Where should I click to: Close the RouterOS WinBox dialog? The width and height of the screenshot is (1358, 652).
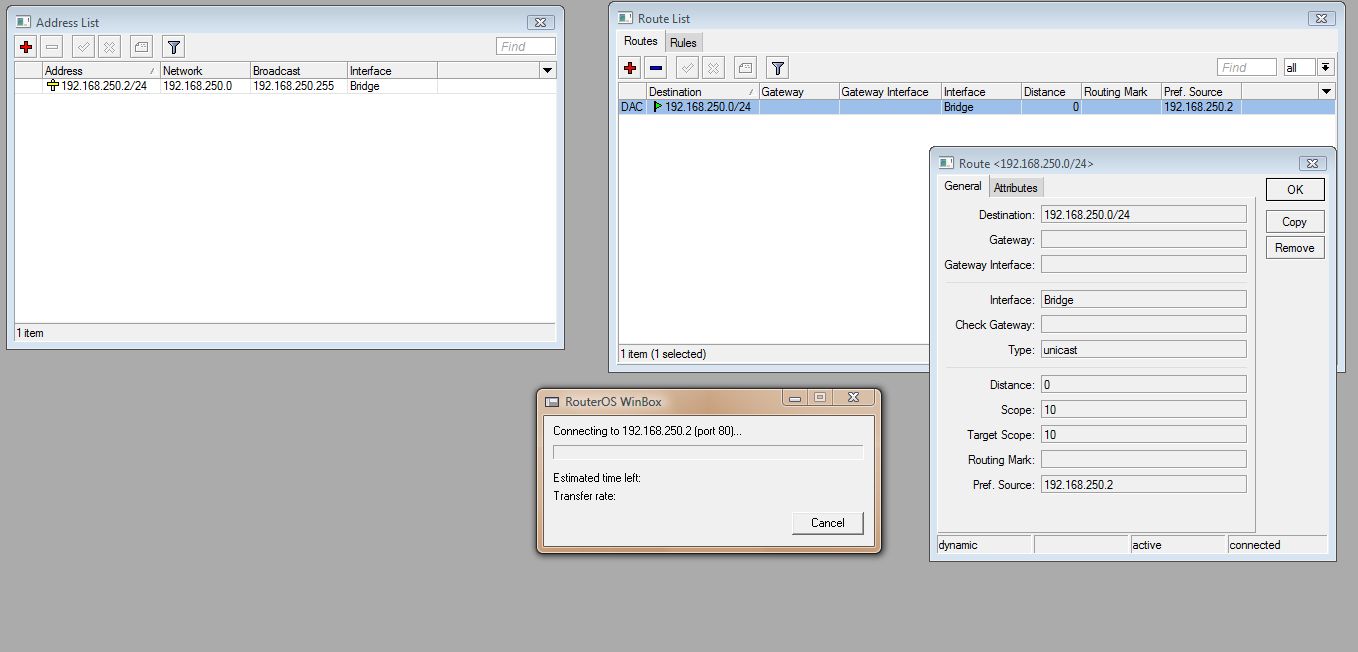click(853, 398)
